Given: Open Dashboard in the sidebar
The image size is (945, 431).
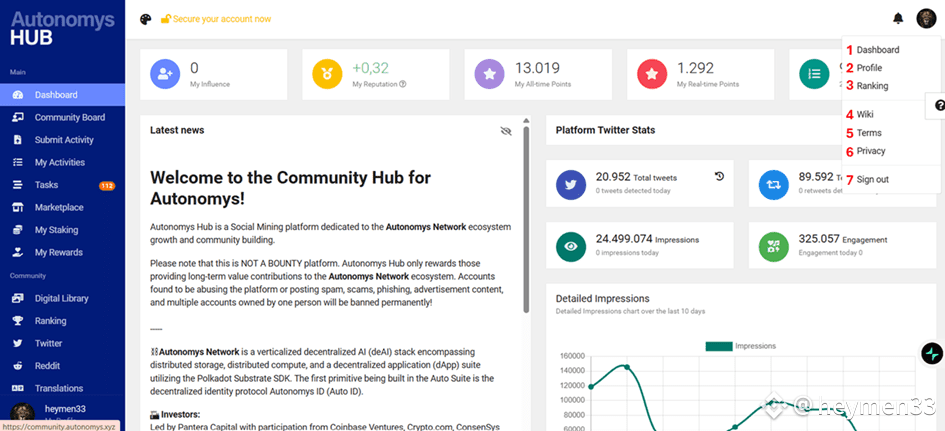Looking at the screenshot, I should (63, 95).
